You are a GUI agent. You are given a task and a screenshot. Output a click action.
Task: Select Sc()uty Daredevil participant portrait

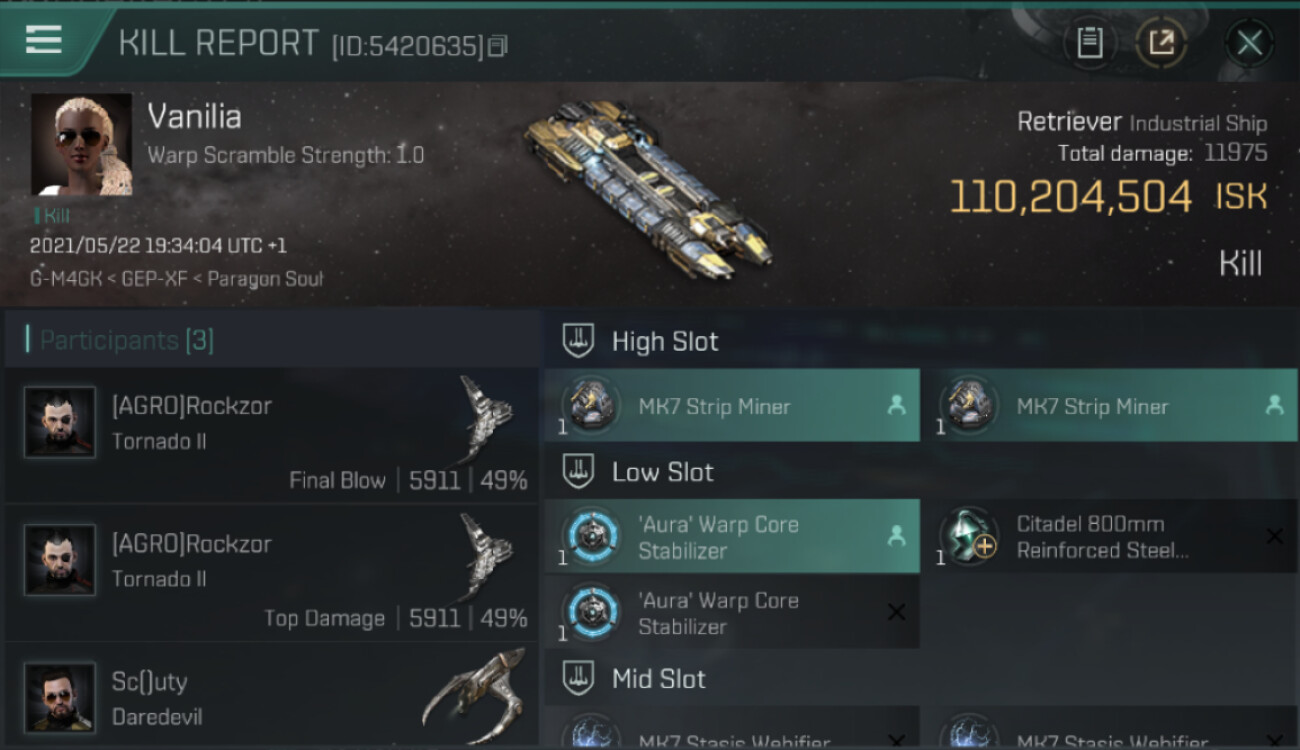60,696
